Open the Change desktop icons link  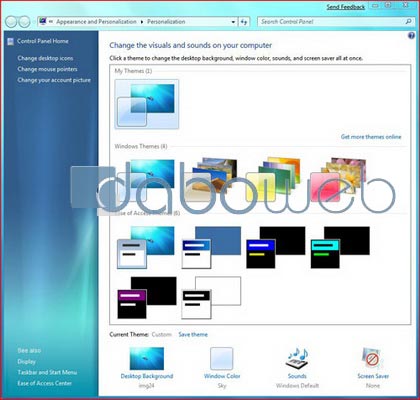click(x=45, y=58)
